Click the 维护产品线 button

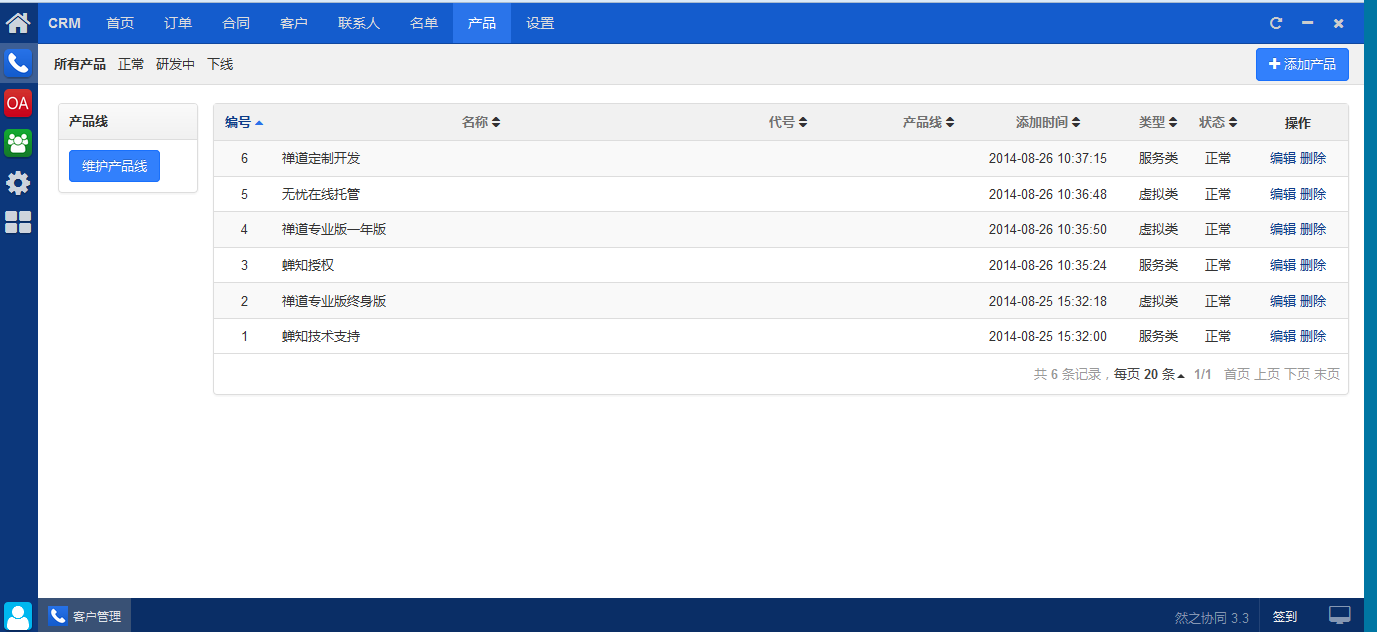pos(115,166)
